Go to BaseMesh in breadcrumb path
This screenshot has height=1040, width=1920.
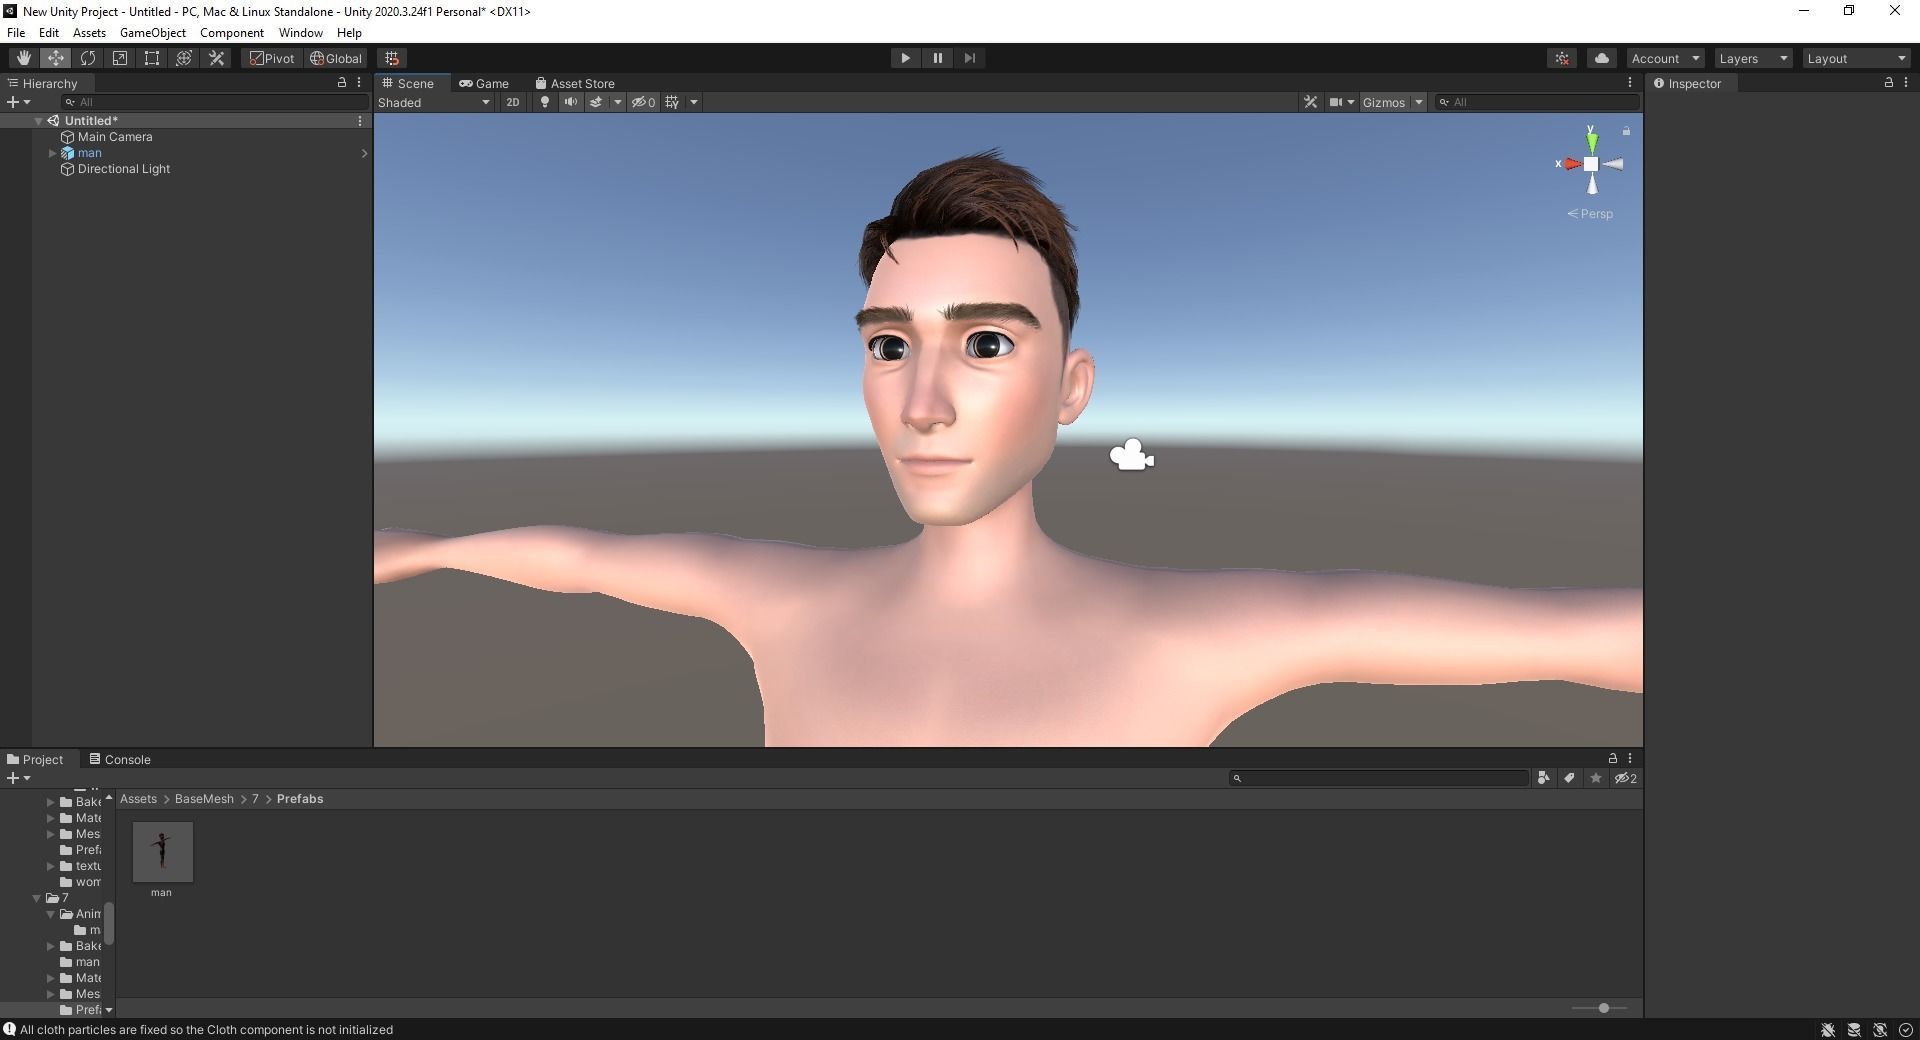pos(204,799)
